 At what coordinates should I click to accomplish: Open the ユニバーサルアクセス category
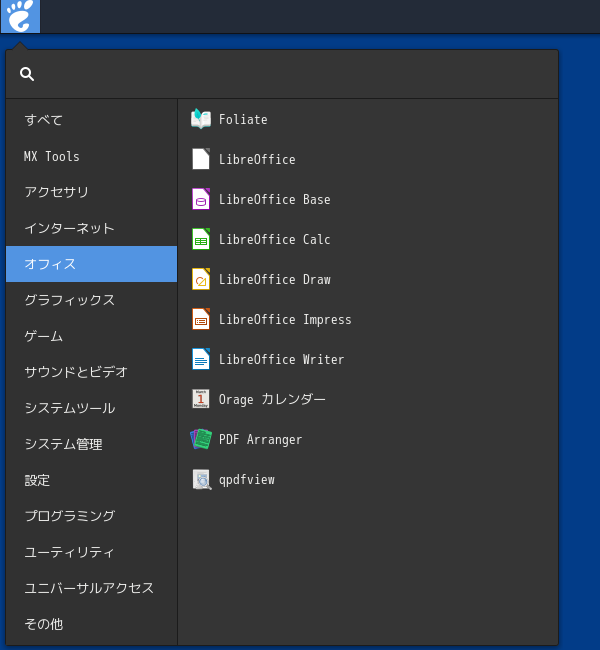(x=92, y=588)
